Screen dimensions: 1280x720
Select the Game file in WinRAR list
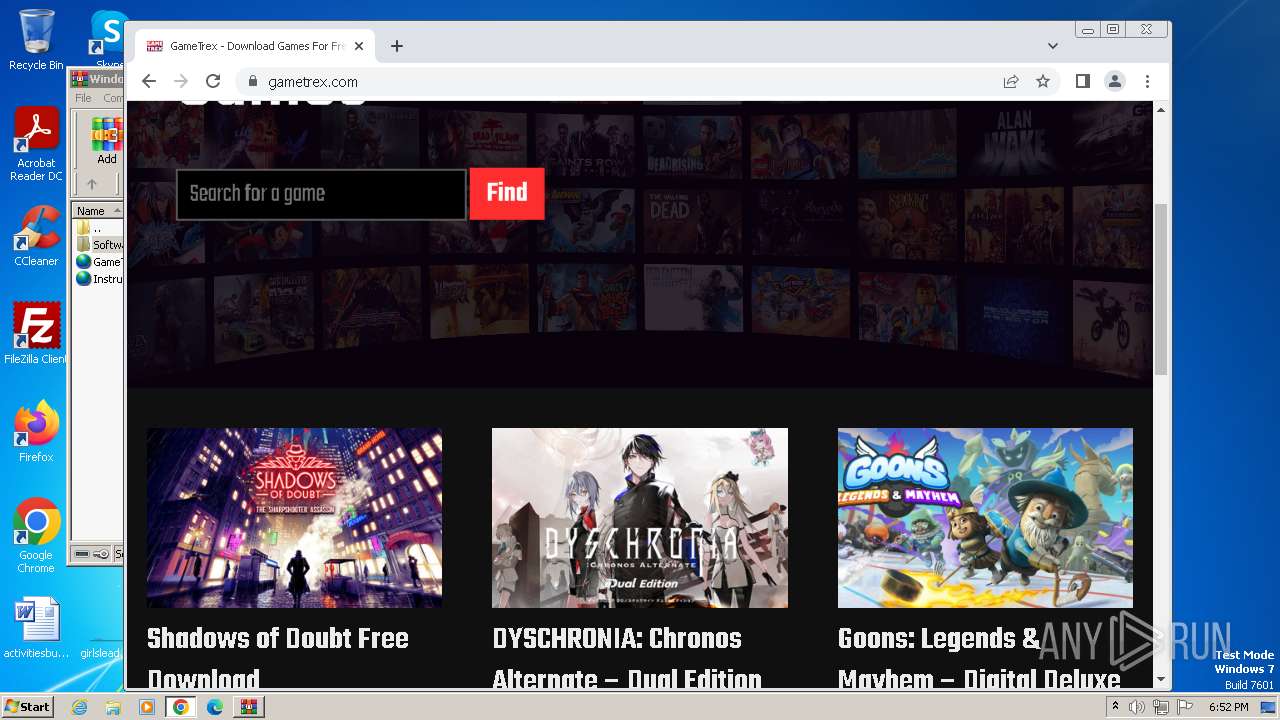[99, 262]
